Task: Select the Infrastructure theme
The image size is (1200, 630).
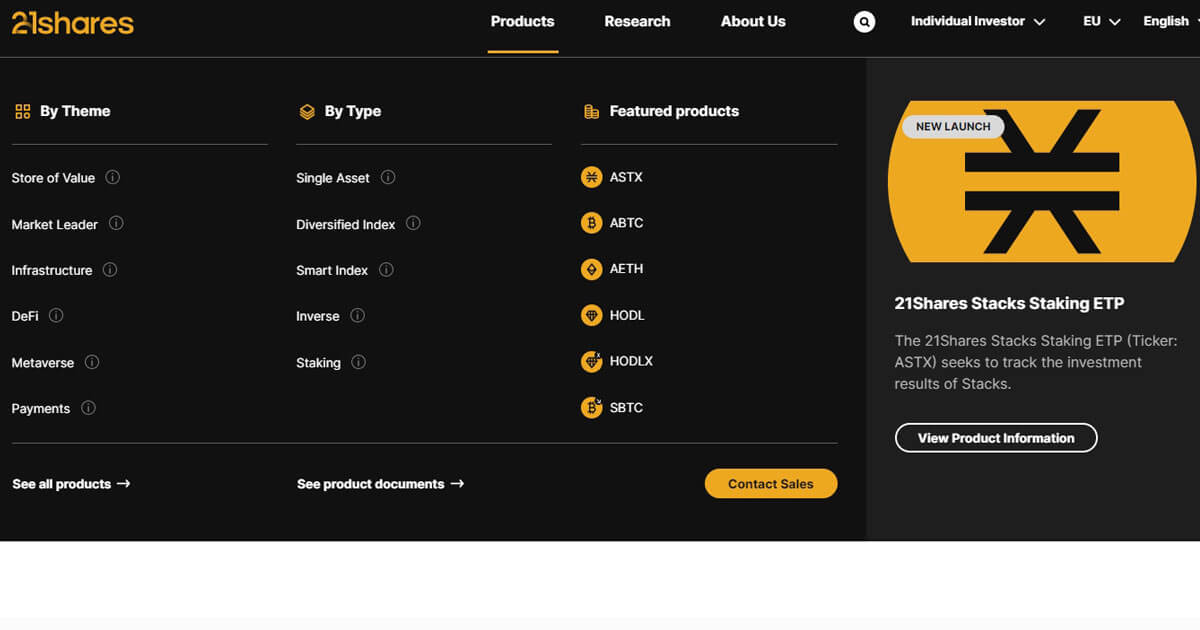Action: point(51,270)
